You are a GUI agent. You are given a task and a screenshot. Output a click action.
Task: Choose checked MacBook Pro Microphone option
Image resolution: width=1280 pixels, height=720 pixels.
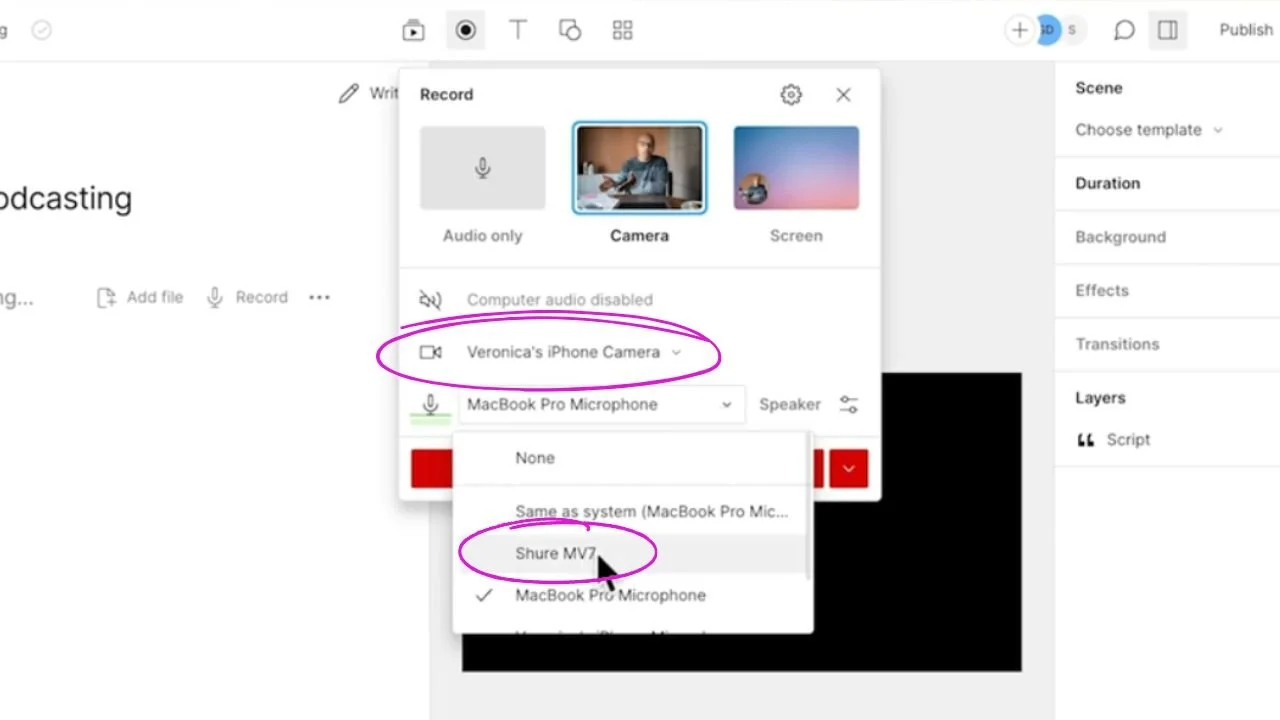click(x=631, y=595)
